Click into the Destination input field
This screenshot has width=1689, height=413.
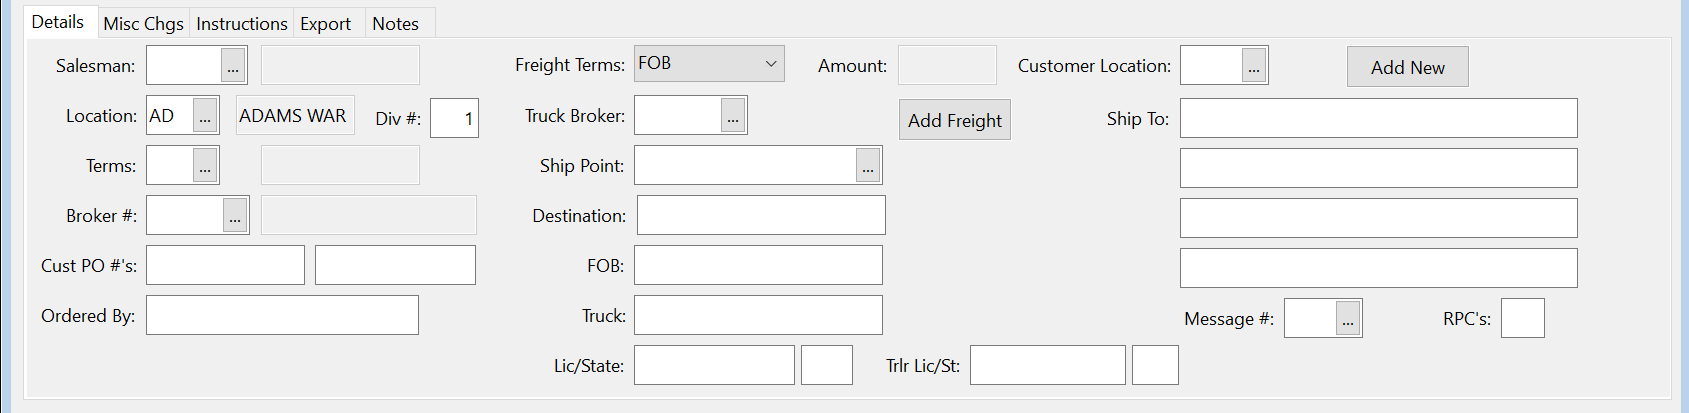click(x=760, y=216)
